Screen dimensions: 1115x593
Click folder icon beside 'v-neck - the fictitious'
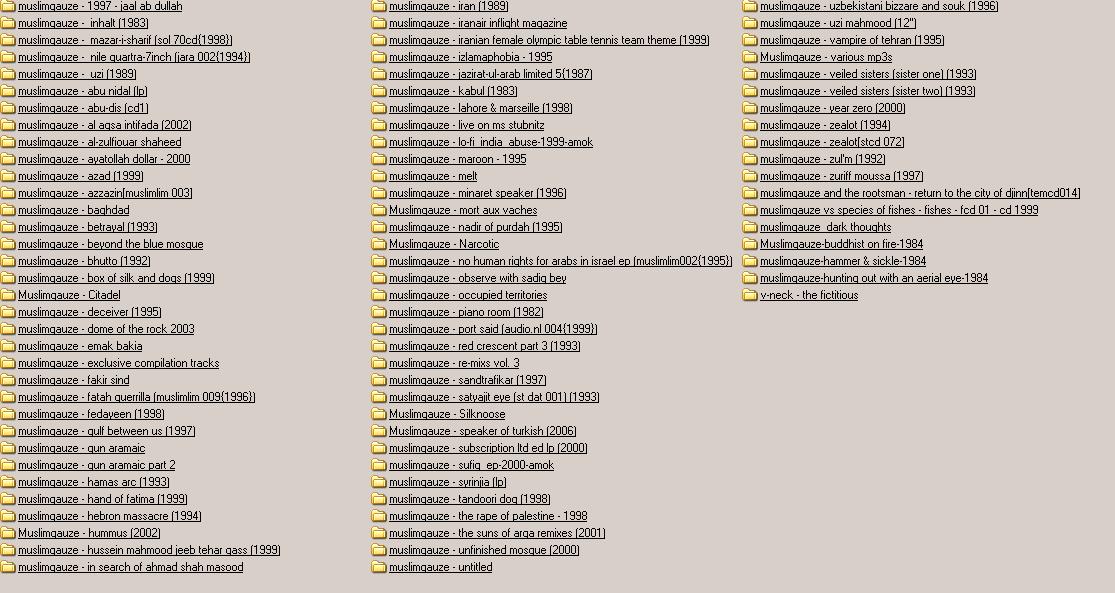click(750, 295)
